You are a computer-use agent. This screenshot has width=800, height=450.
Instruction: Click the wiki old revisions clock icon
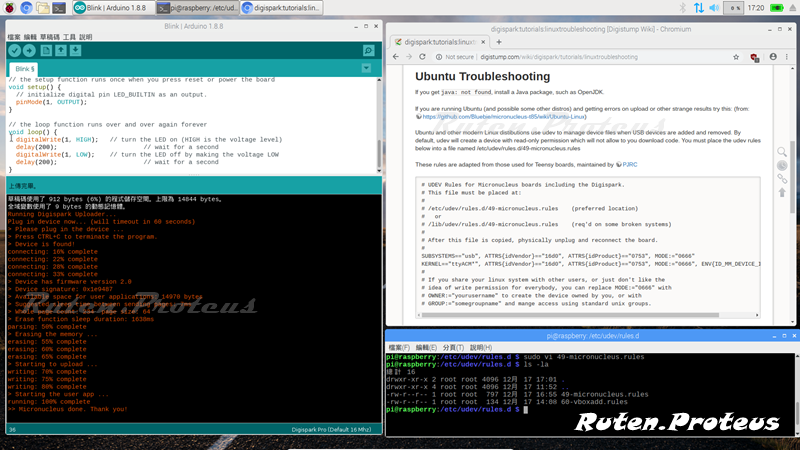pyautogui.click(x=782, y=165)
